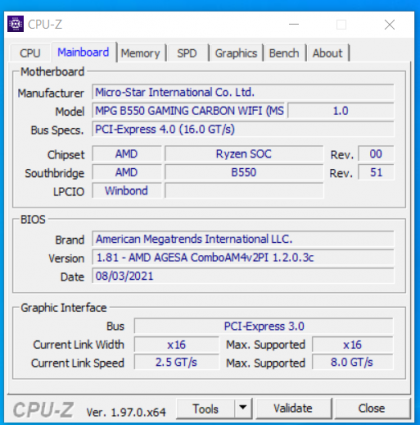Open the About tab

pyautogui.click(x=327, y=53)
